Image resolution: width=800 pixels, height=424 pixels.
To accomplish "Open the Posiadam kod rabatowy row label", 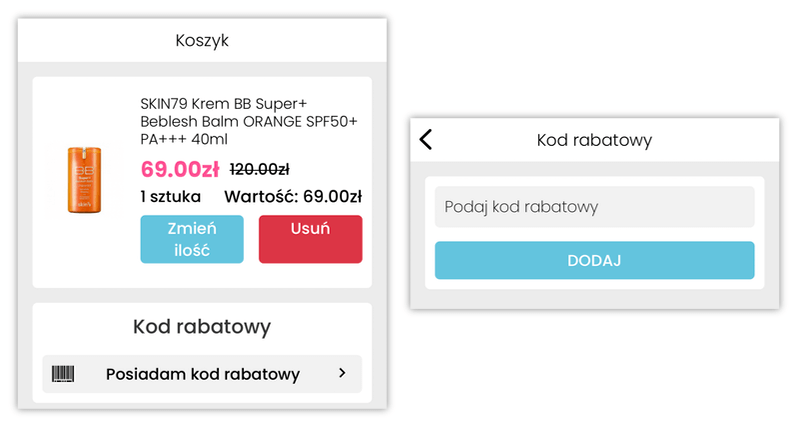I will point(202,374).
